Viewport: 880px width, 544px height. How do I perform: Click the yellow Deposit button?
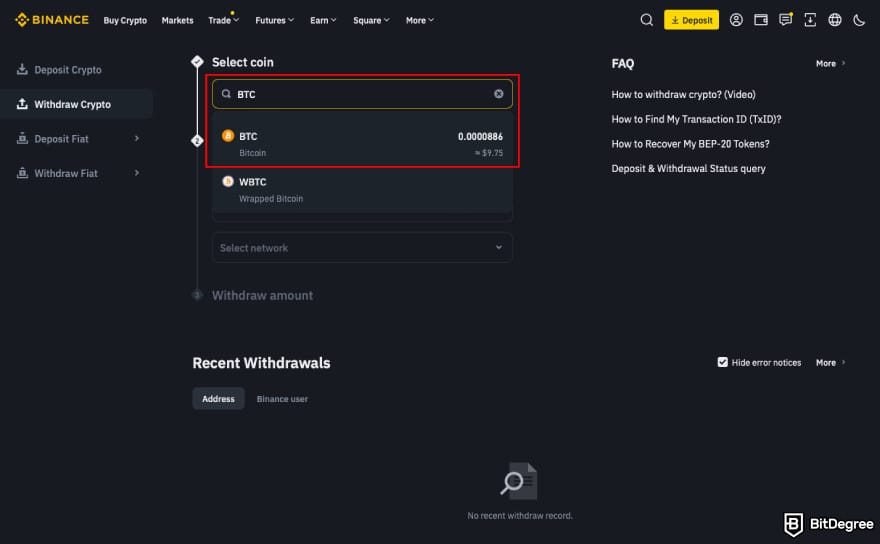pos(691,20)
